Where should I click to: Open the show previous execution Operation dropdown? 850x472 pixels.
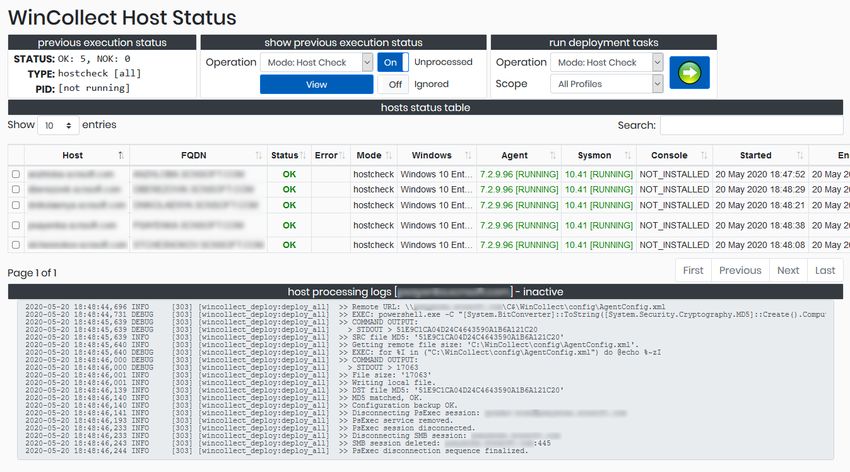point(316,62)
